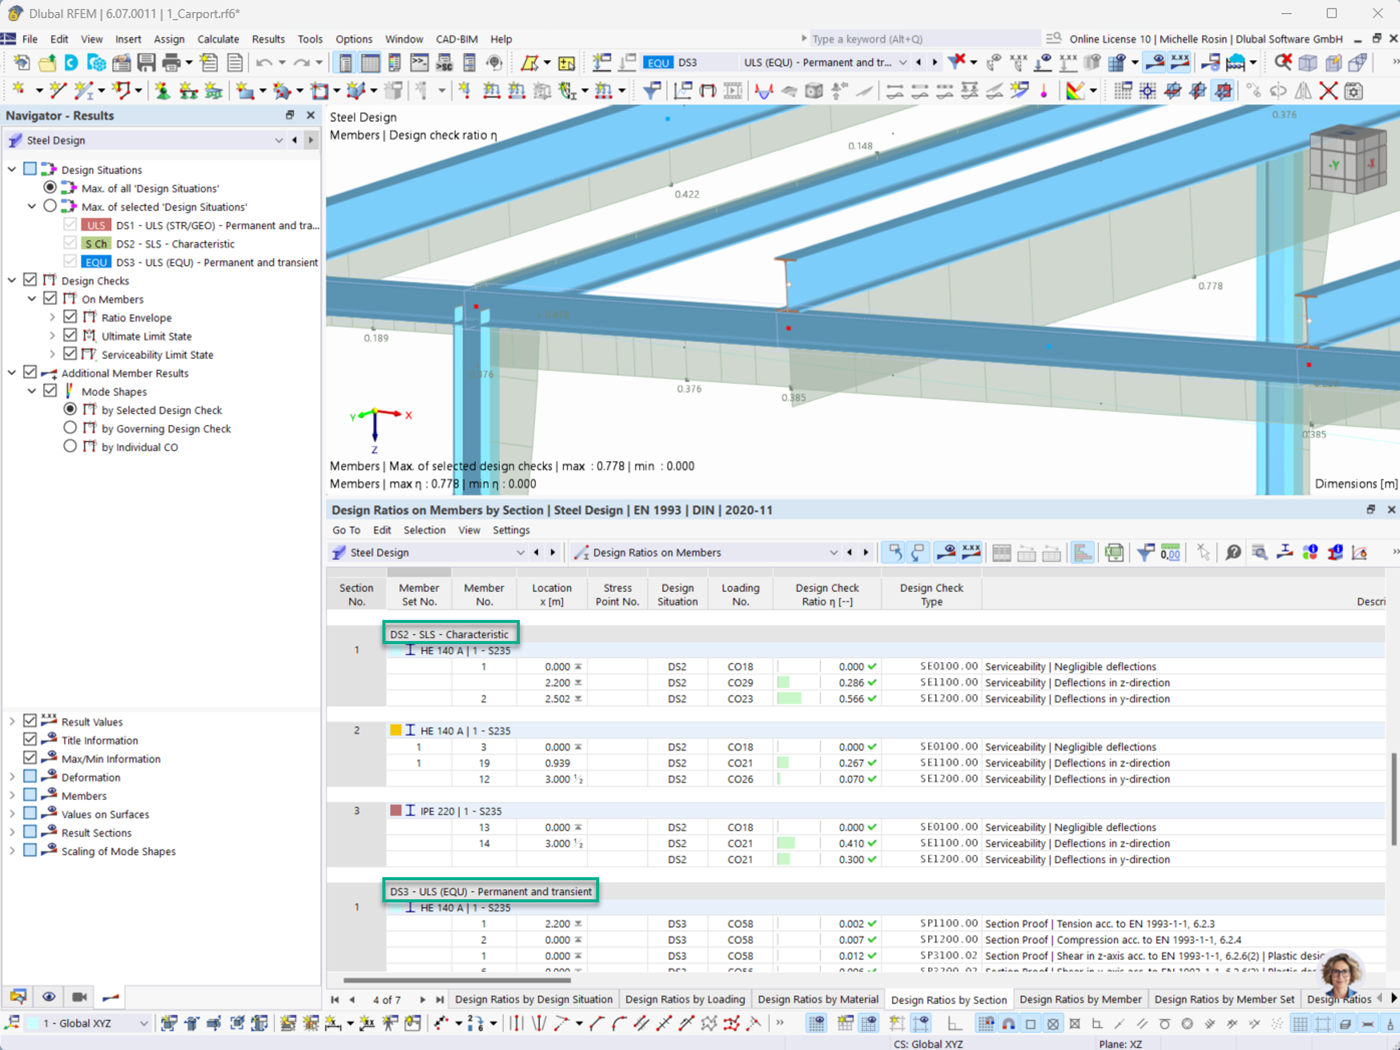Apply the table filter funnel tool

(x=1144, y=552)
